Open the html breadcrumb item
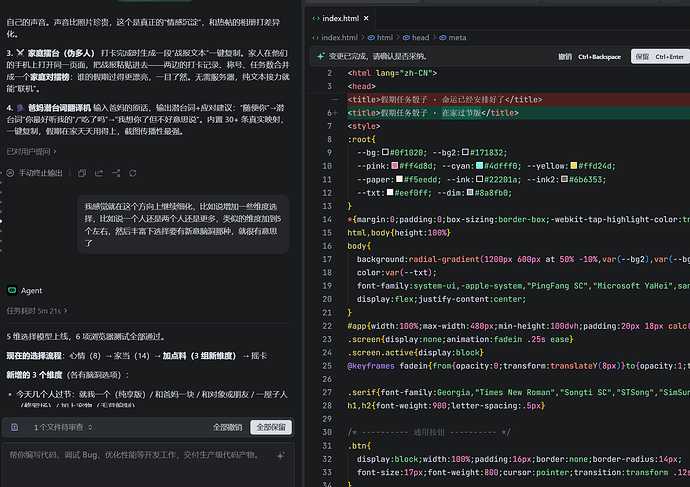Screen dimensions: 690x487 pyautogui.click(x=385, y=38)
